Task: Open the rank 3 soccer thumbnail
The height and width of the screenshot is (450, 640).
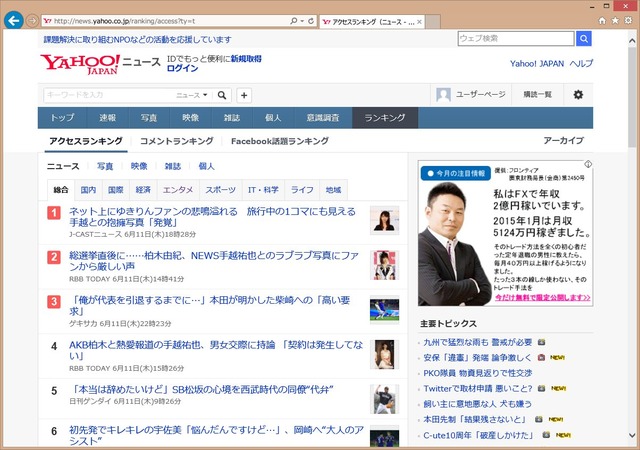Action: [x=384, y=310]
